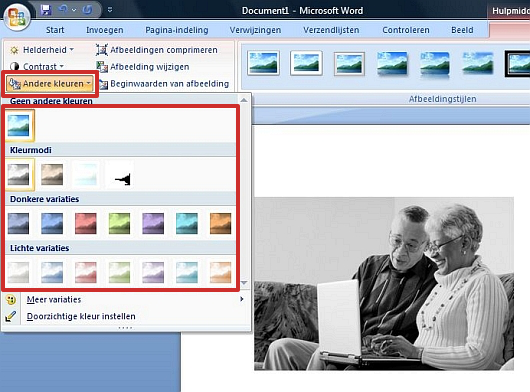This screenshot has width=530, height=392.
Task: Choose the light gray variation
Action: click(19, 272)
